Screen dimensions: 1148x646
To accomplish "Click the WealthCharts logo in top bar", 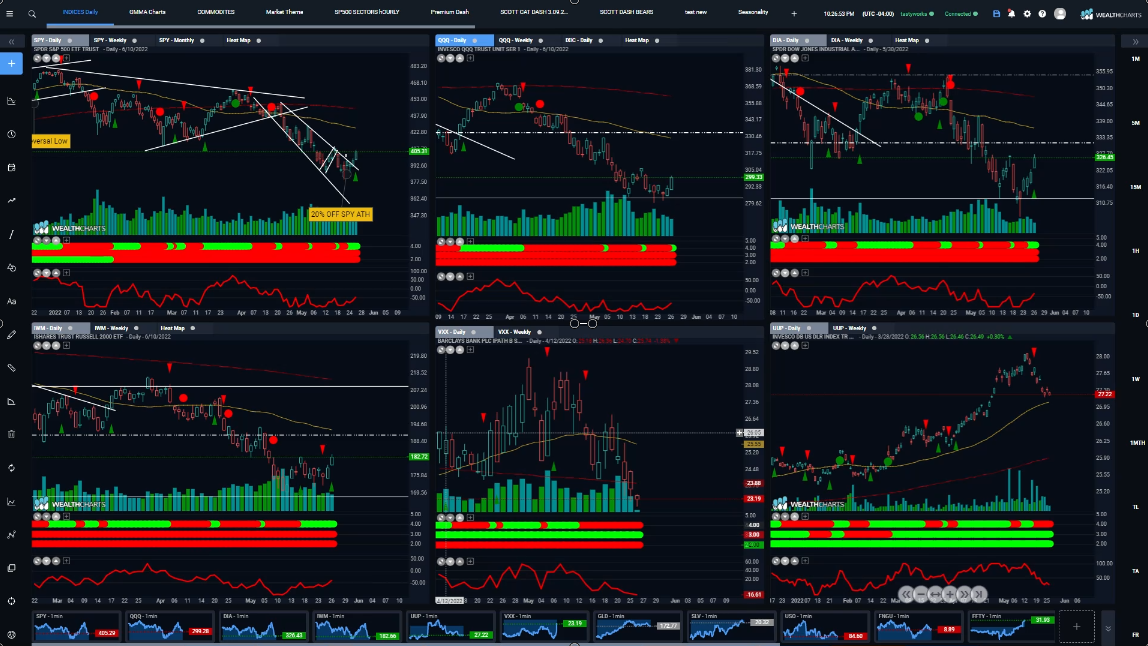I will pyautogui.click(x=1111, y=14).
